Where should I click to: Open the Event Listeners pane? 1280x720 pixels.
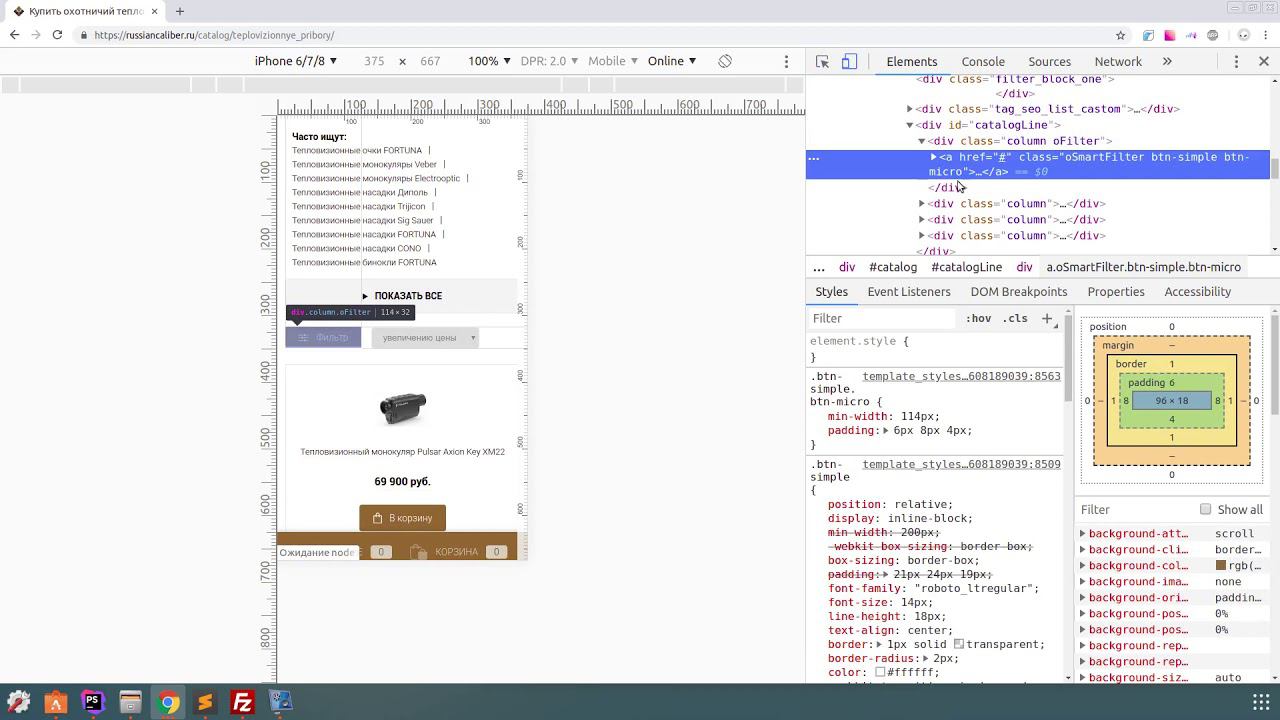point(909,292)
